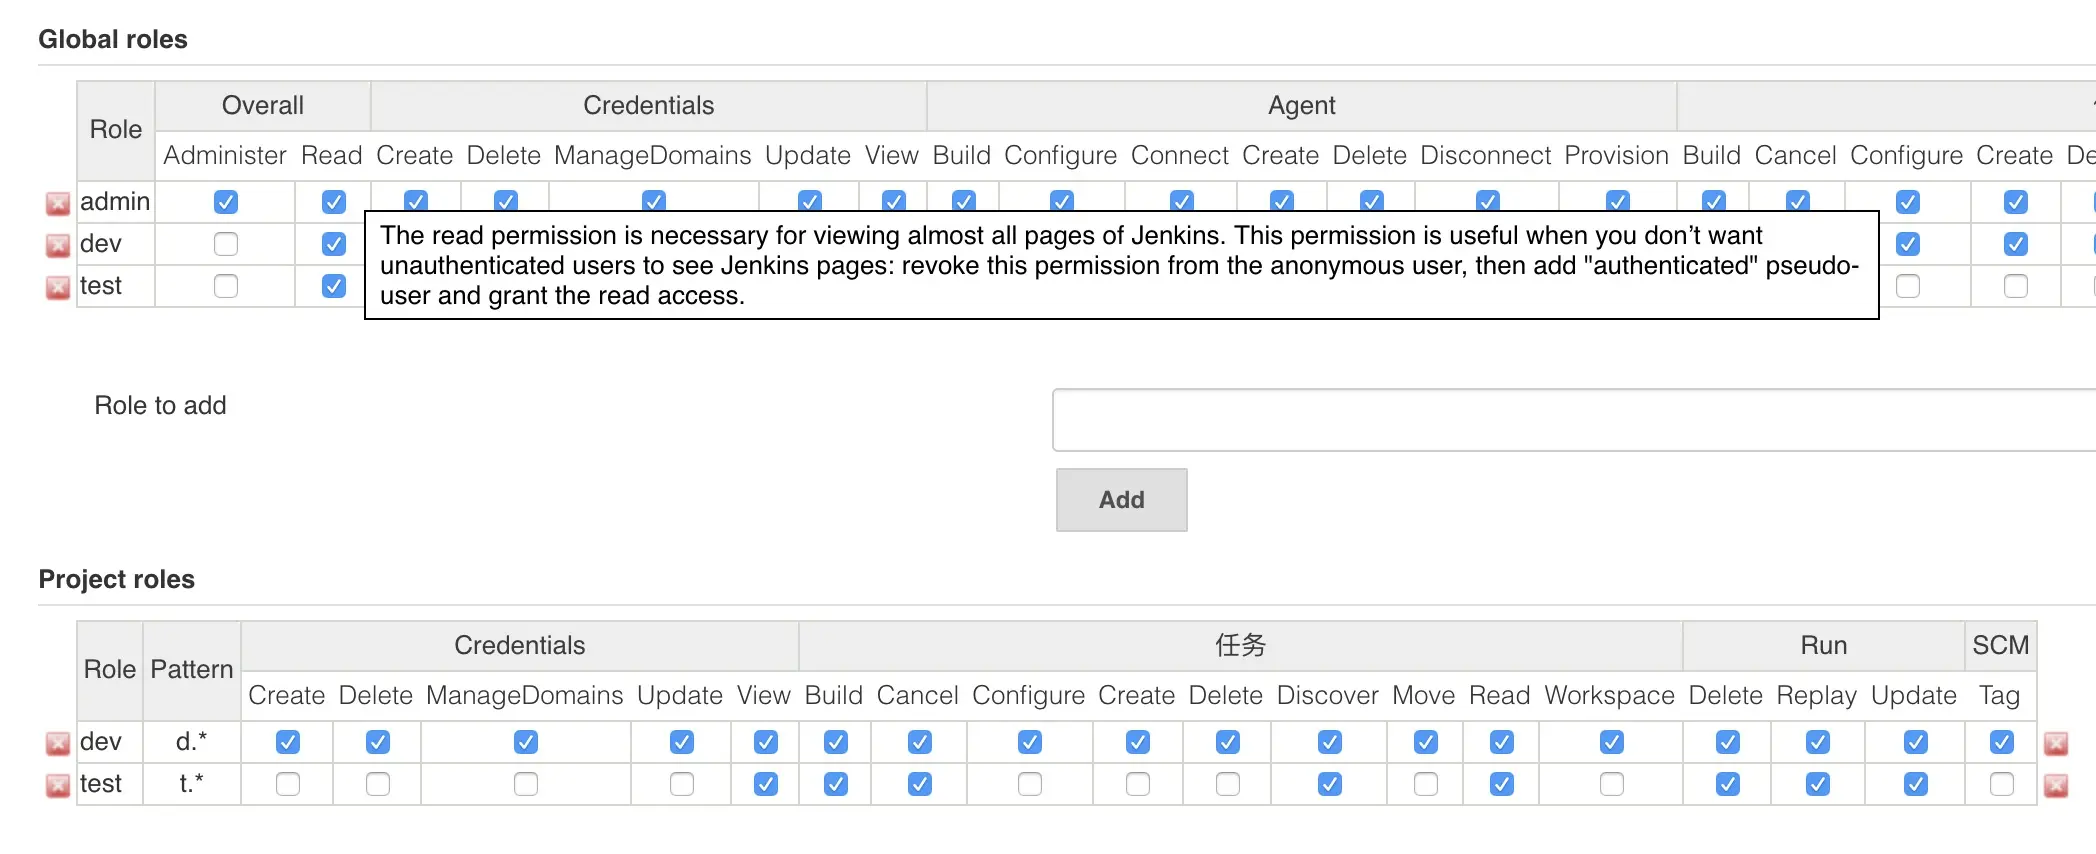Click left delete icon for project dev role
This screenshot has height=854, width=2096.
pos(58,744)
